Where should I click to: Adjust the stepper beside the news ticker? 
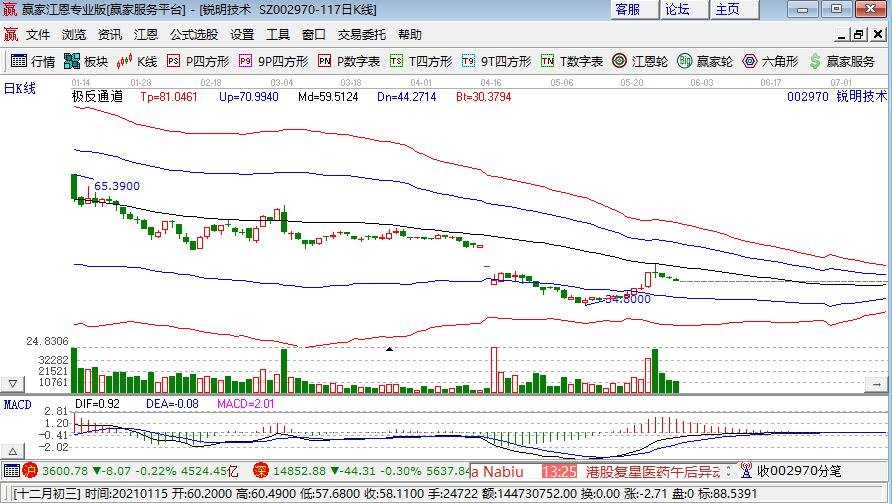click(x=728, y=471)
